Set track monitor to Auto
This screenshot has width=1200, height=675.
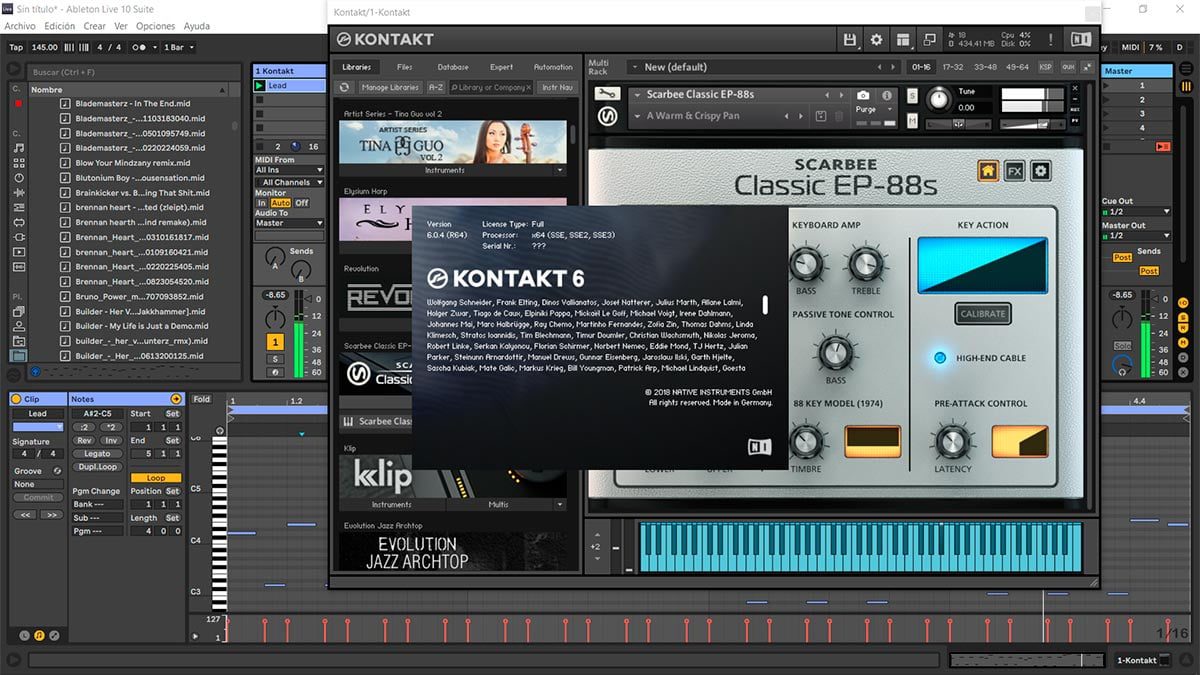[280, 203]
